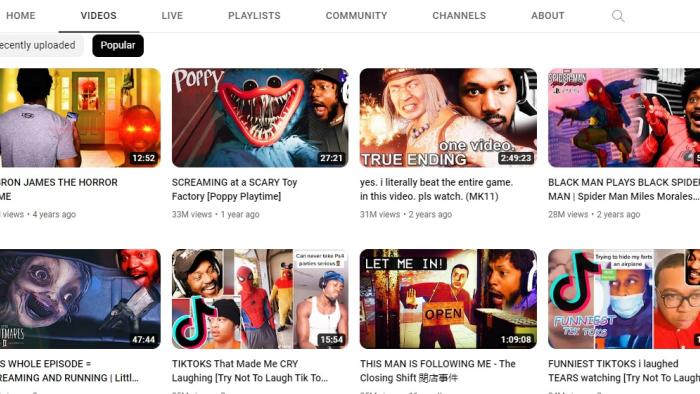Click the 27:21 duration badge
This screenshot has height=394, width=700.
point(331,158)
